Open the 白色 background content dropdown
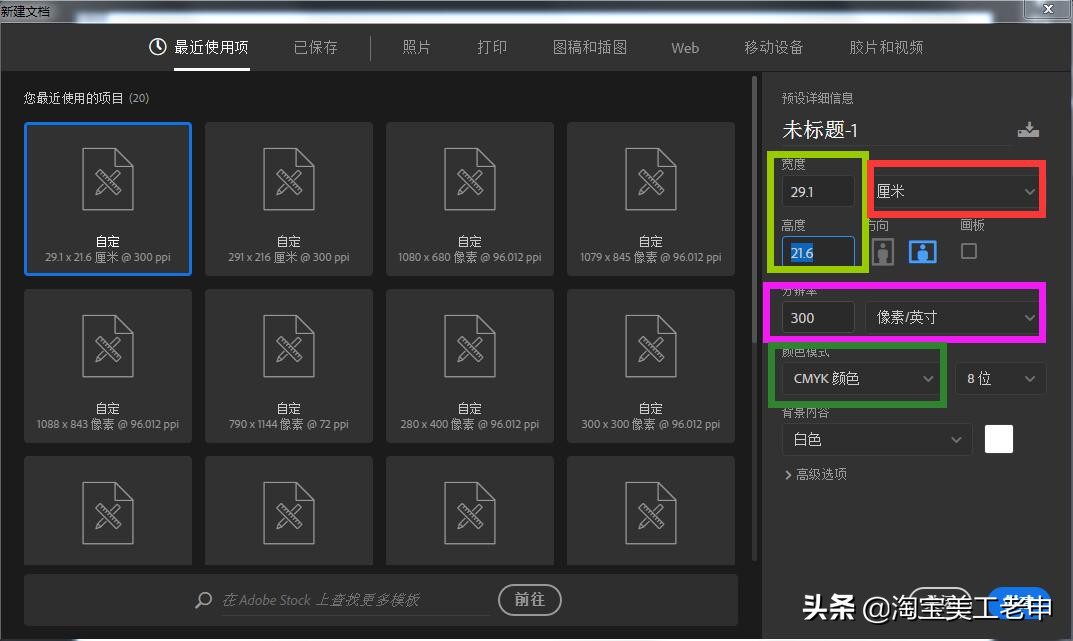The height and width of the screenshot is (641, 1073). (876, 438)
